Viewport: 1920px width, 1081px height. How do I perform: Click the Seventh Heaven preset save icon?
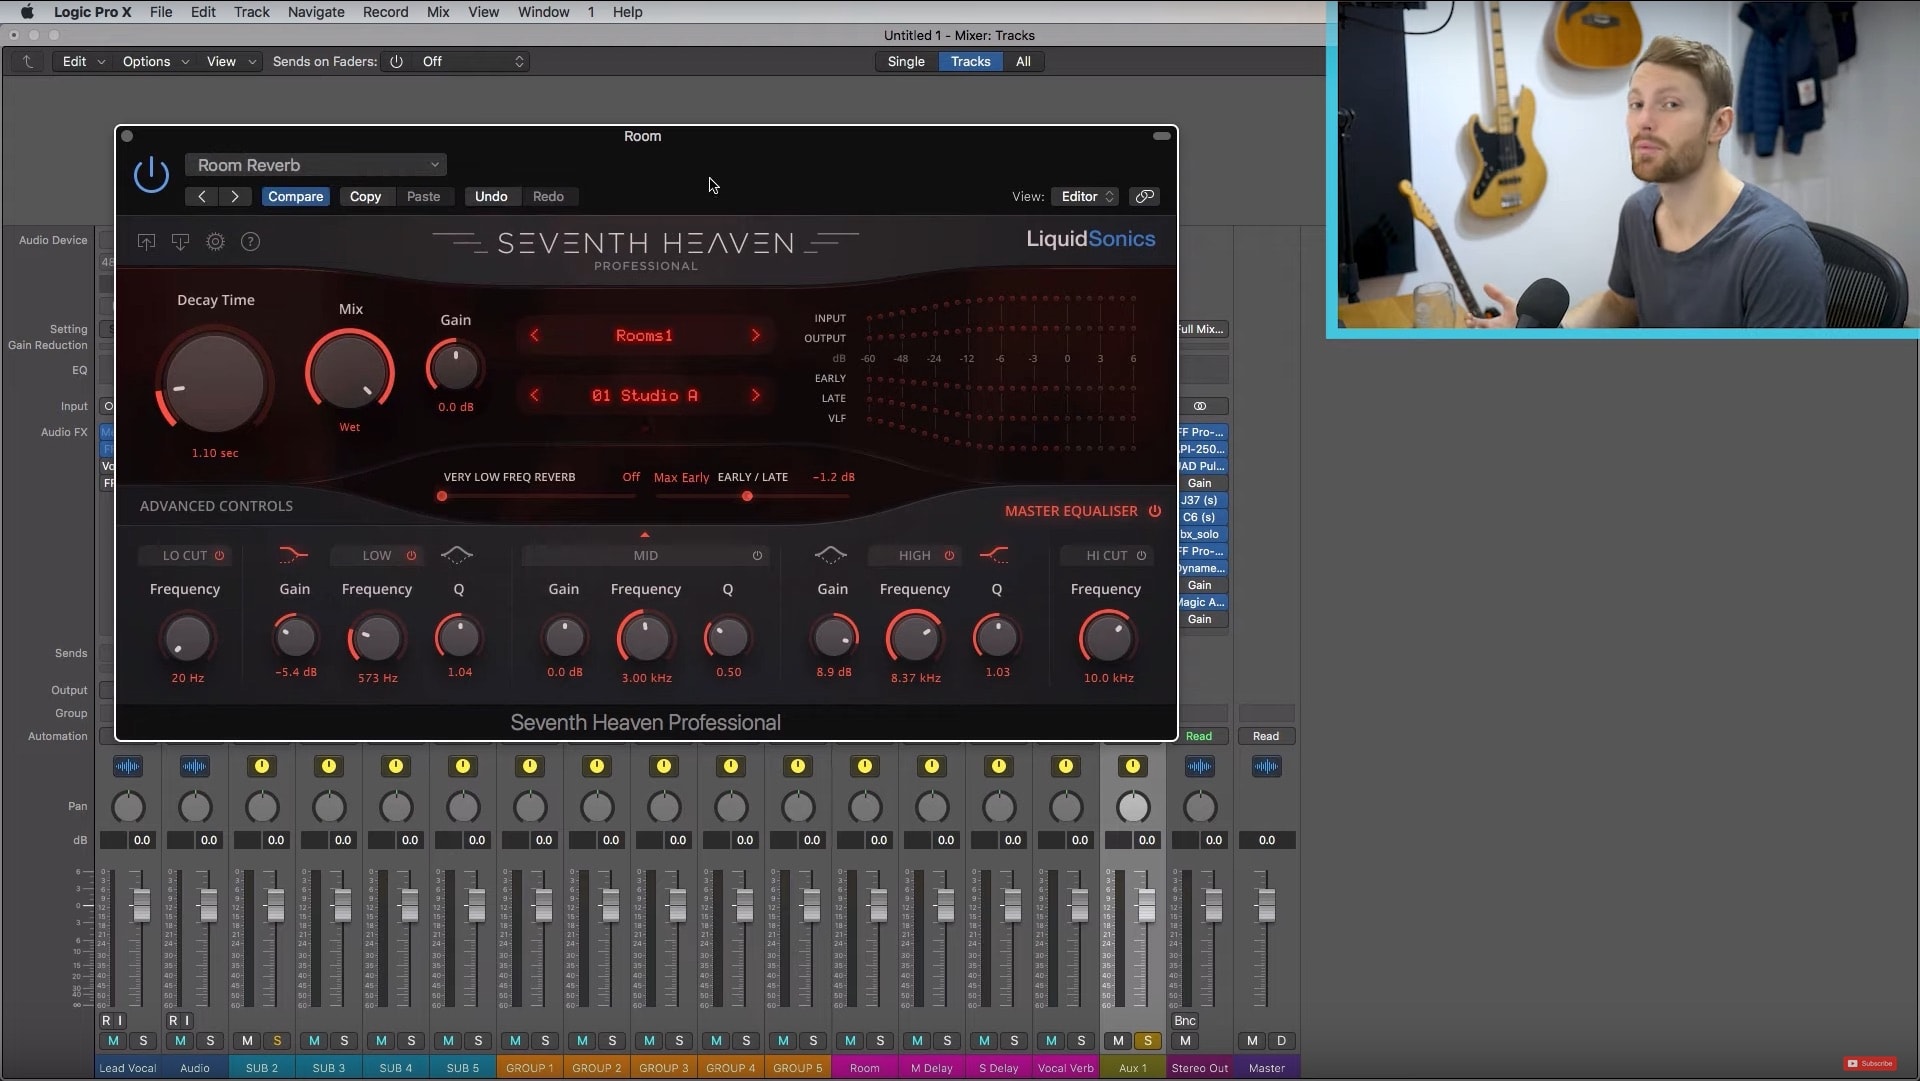[180, 242]
